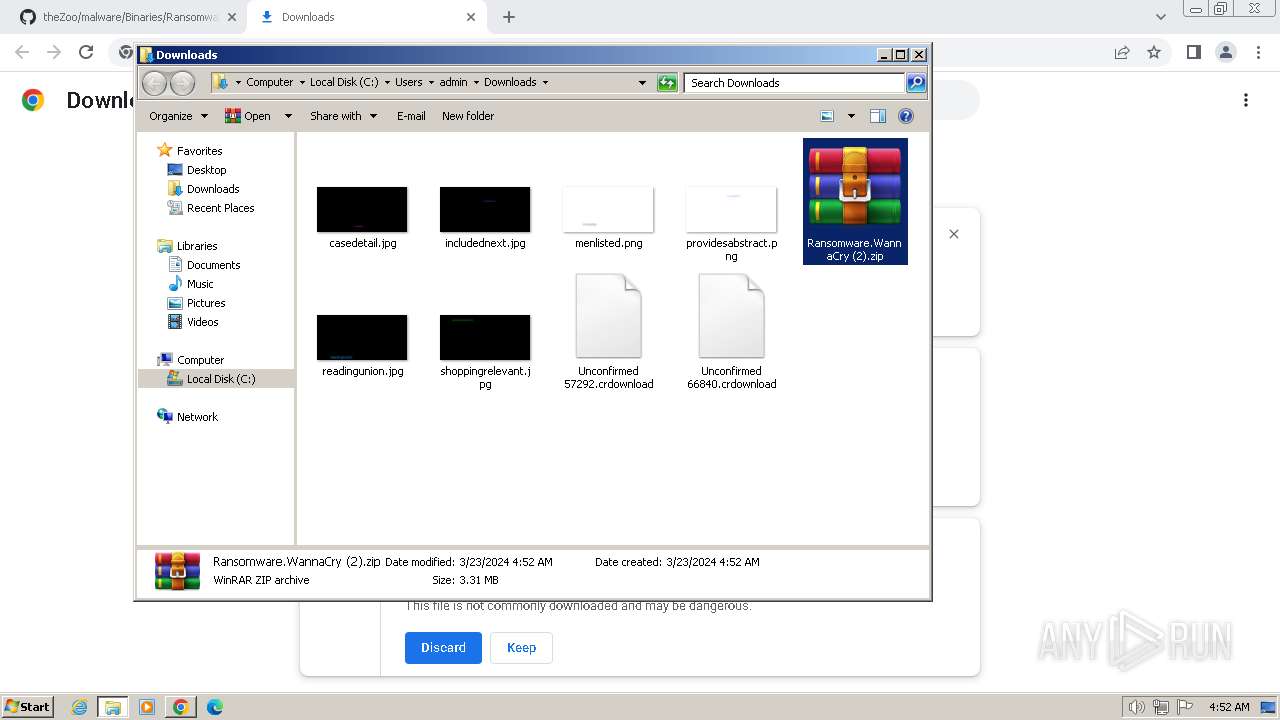Toggle the preview pane button
The image size is (1280, 720).
pyautogui.click(x=878, y=116)
